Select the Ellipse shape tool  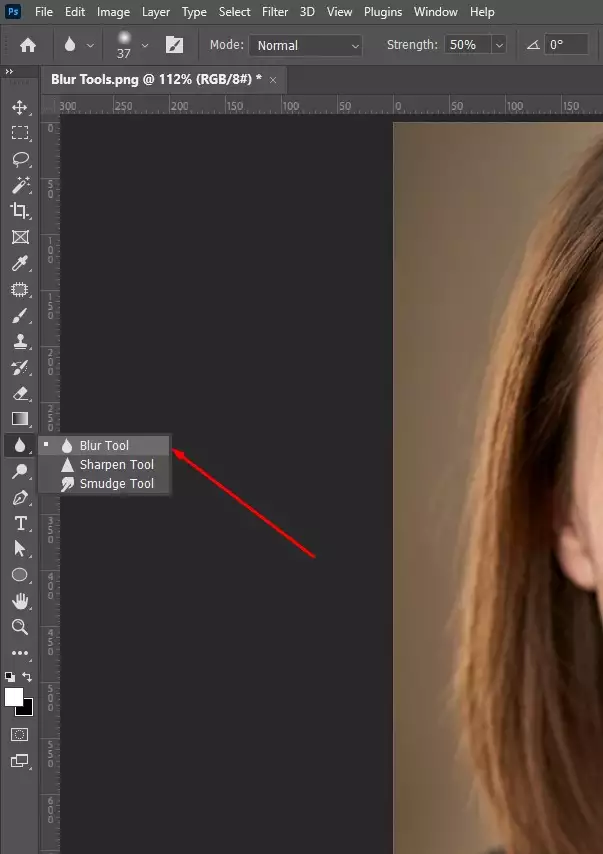coord(20,575)
